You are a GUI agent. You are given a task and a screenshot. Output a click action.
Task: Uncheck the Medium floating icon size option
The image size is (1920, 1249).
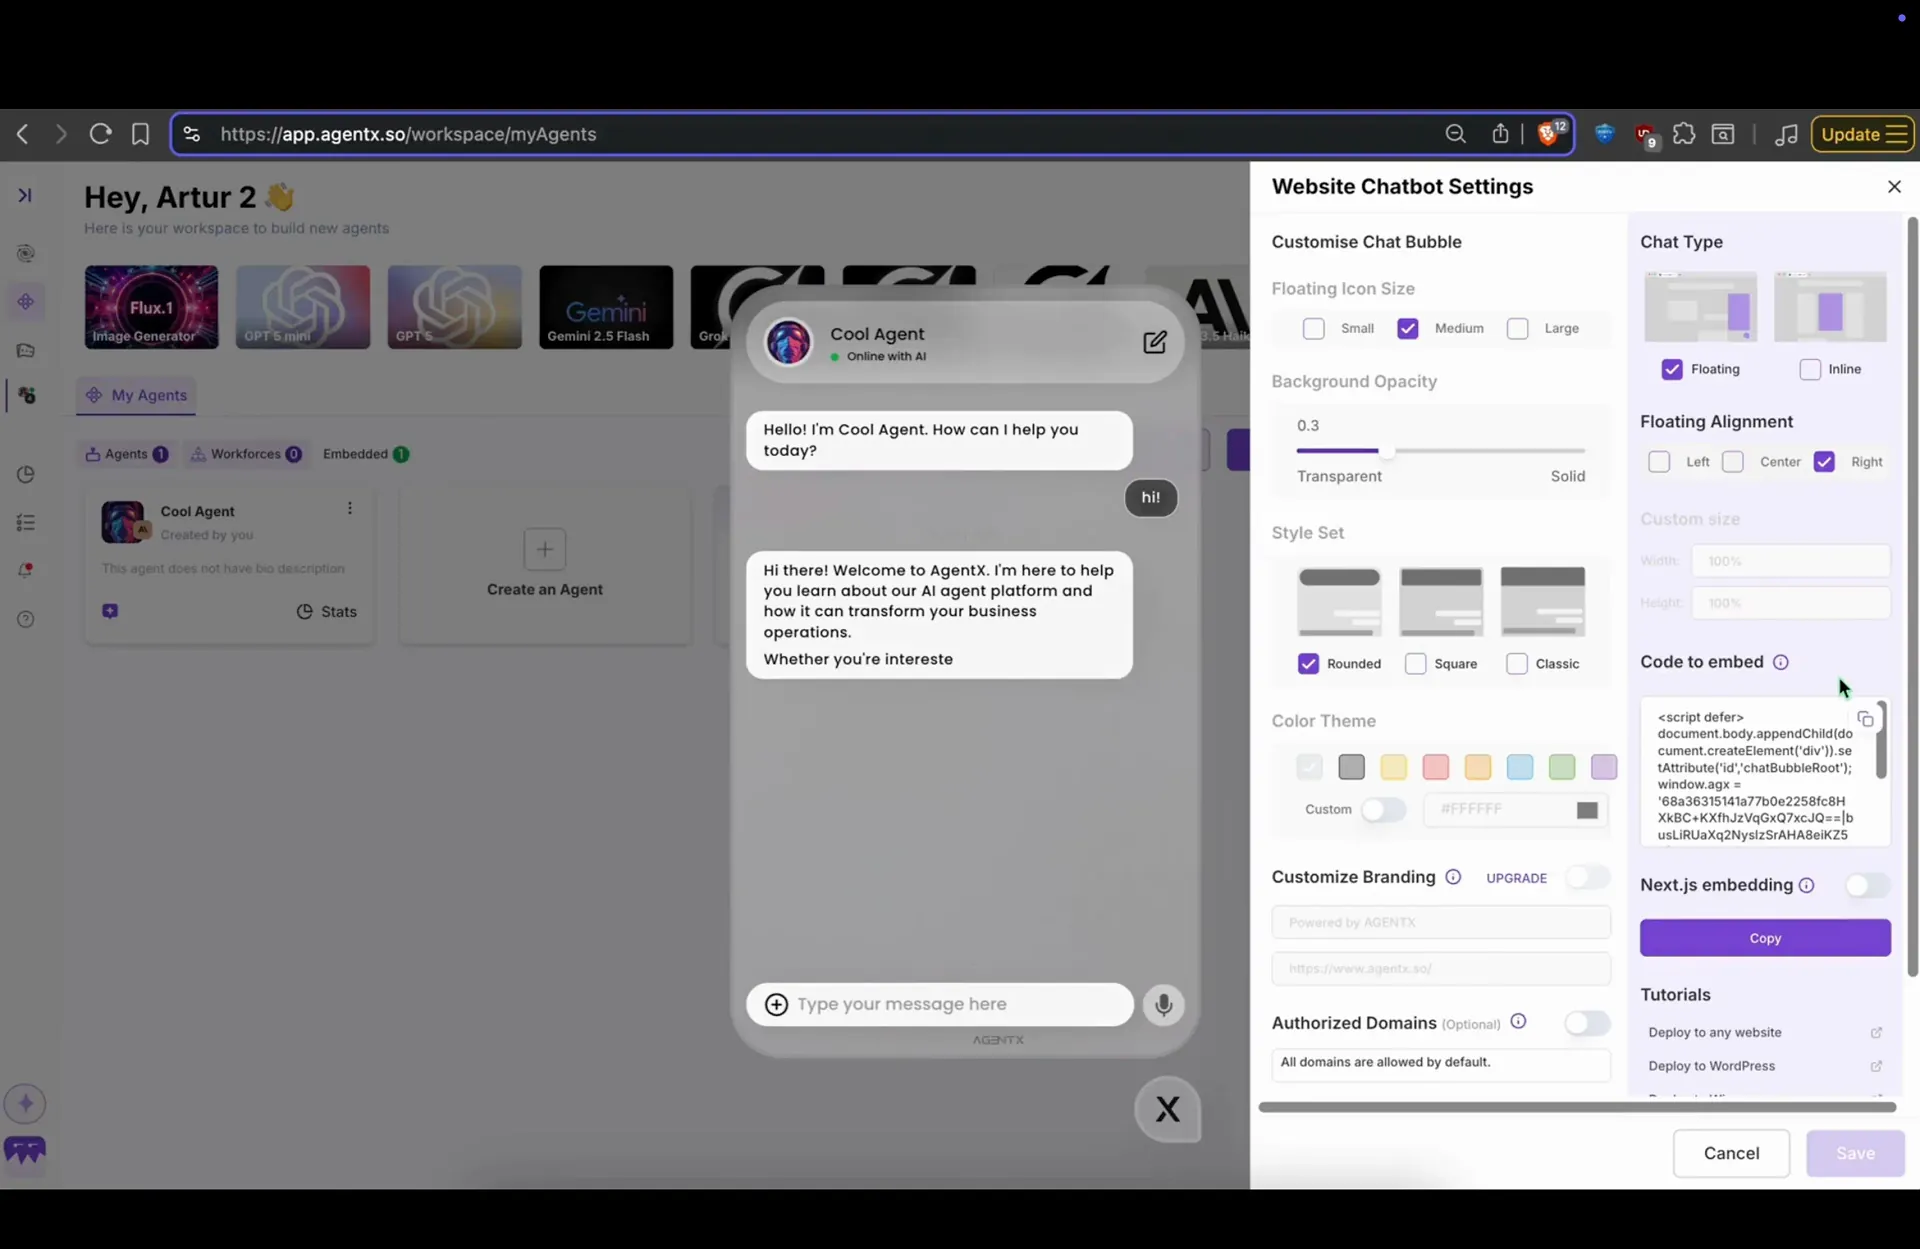point(1407,328)
